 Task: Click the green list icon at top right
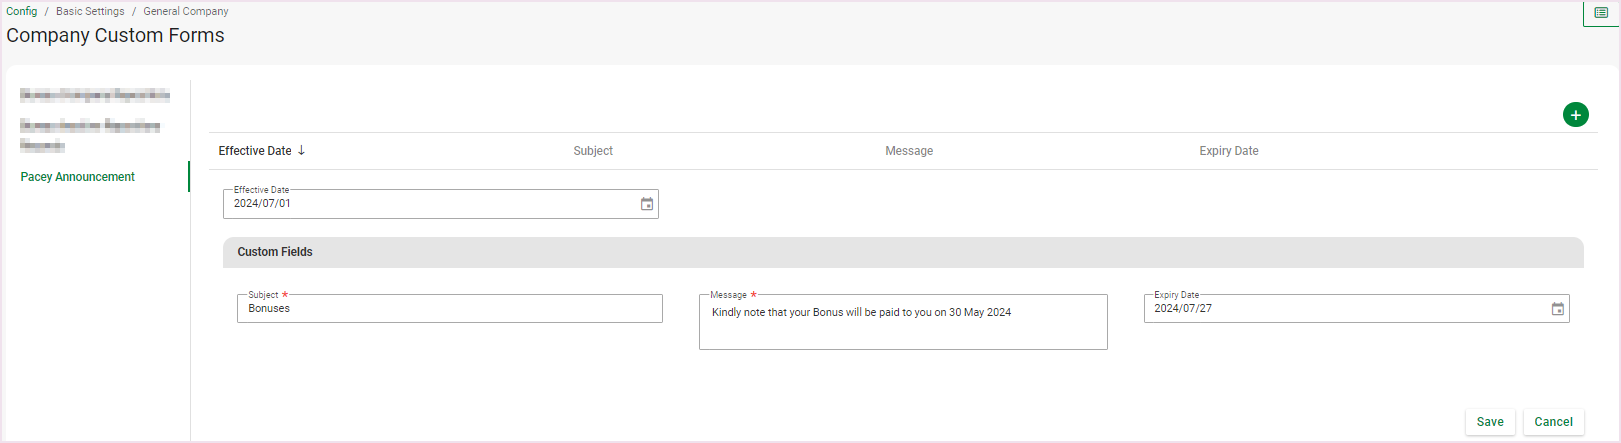tap(1600, 13)
